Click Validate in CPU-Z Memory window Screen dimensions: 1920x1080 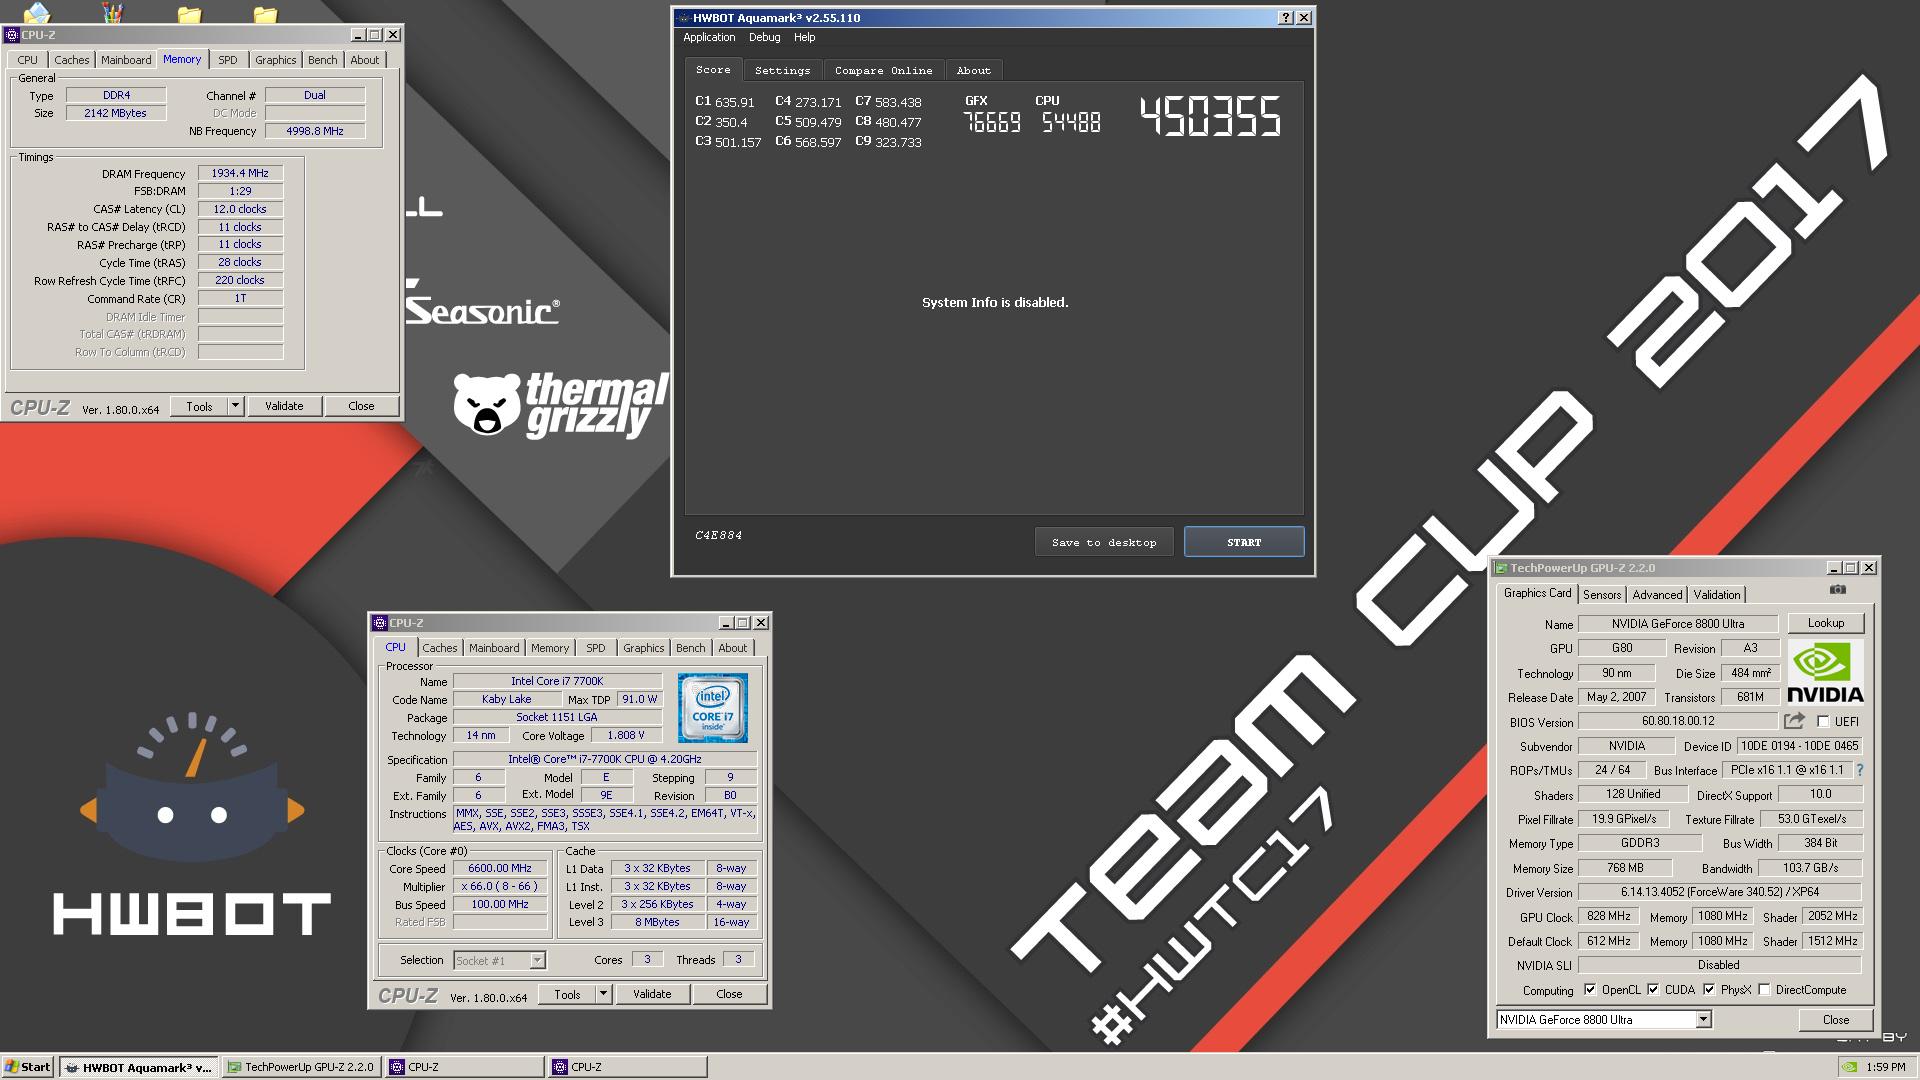[284, 406]
